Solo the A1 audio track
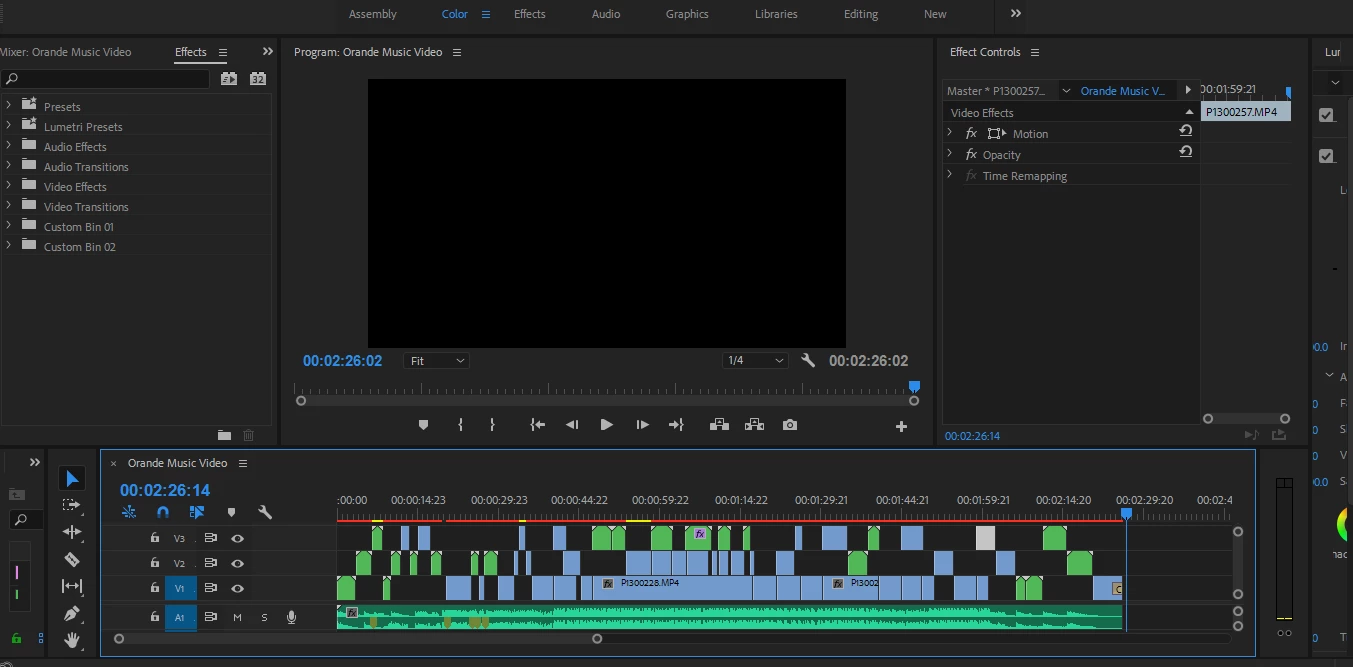The height and width of the screenshot is (667, 1353). click(264, 617)
